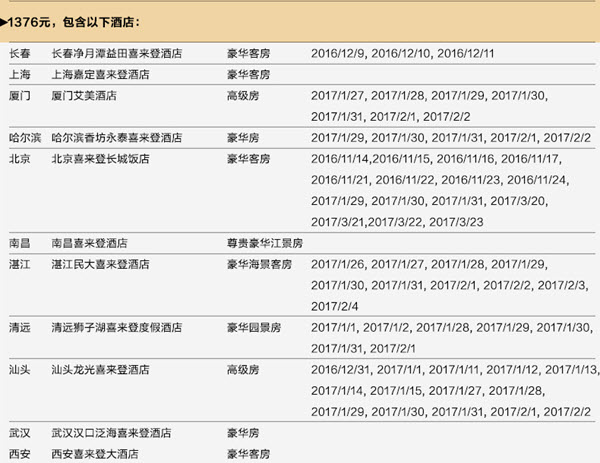The height and width of the screenshot is (463, 600).
Task: Select the city cell '西安'
Action: (x=20, y=454)
